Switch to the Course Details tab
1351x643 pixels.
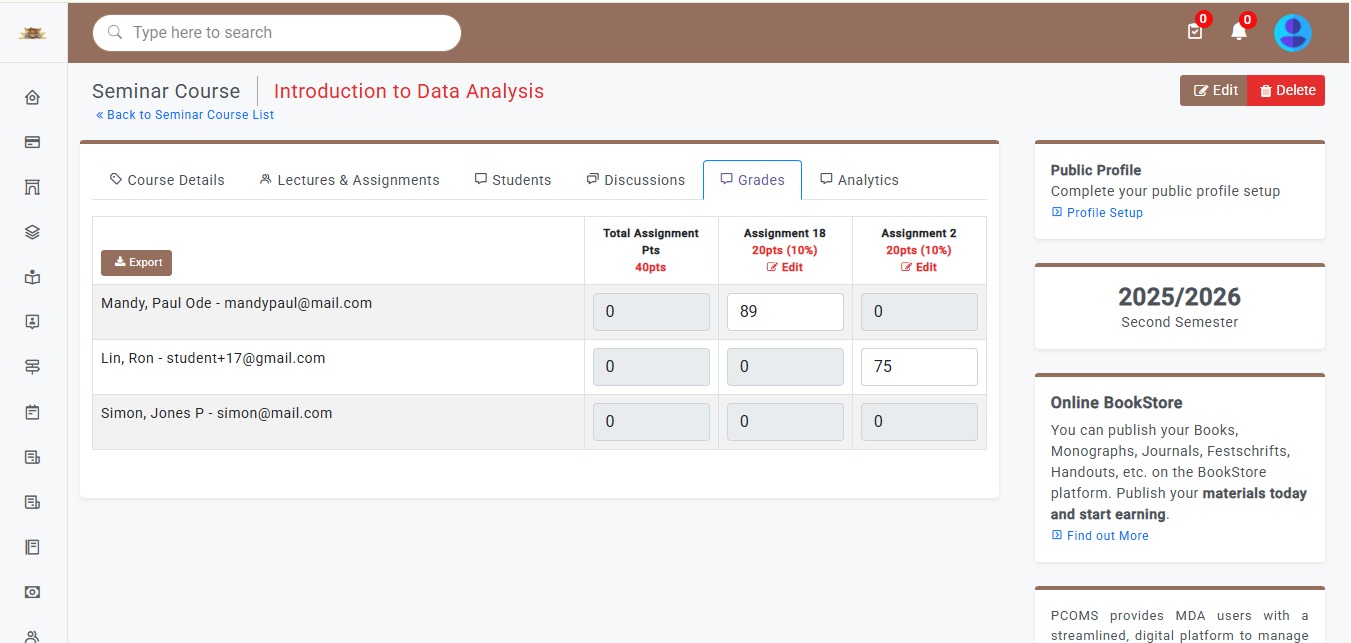(167, 180)
